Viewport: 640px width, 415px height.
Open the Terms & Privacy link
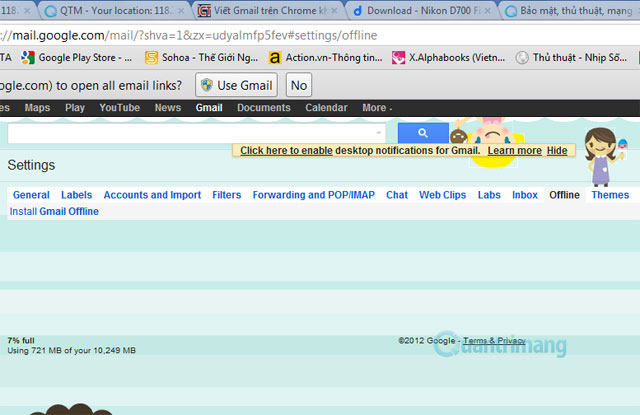[x=494, y=340]
